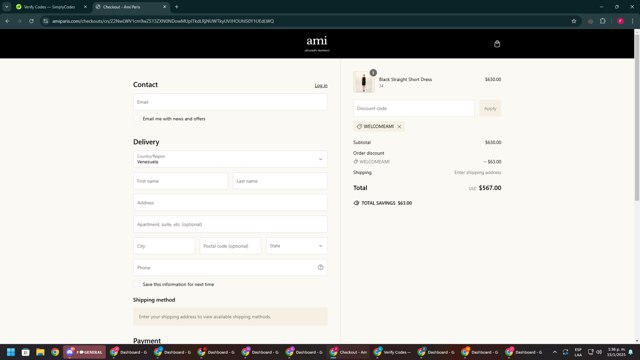640x360 pixels.
Task: Click the ami logo in header
Action: (x=317, y=43)
